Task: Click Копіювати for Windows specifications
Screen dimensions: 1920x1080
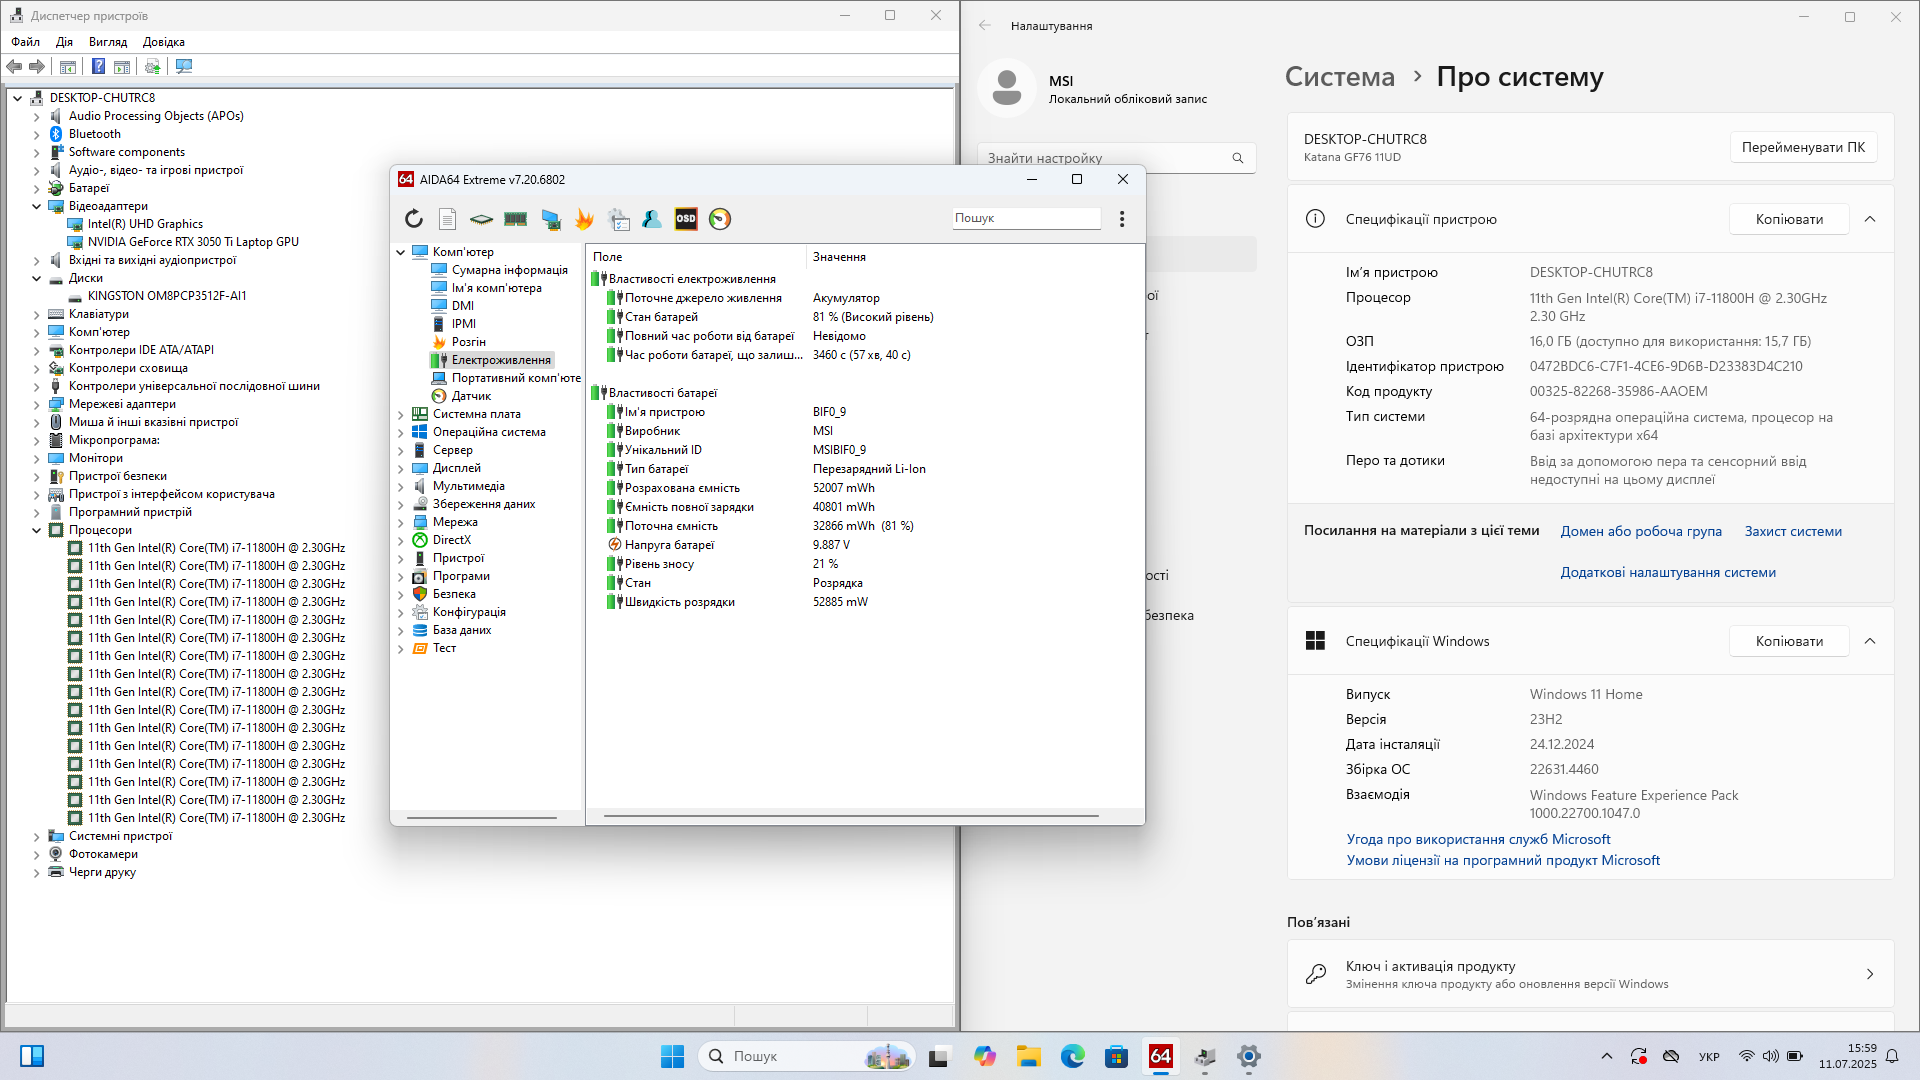Action: 1789,641
